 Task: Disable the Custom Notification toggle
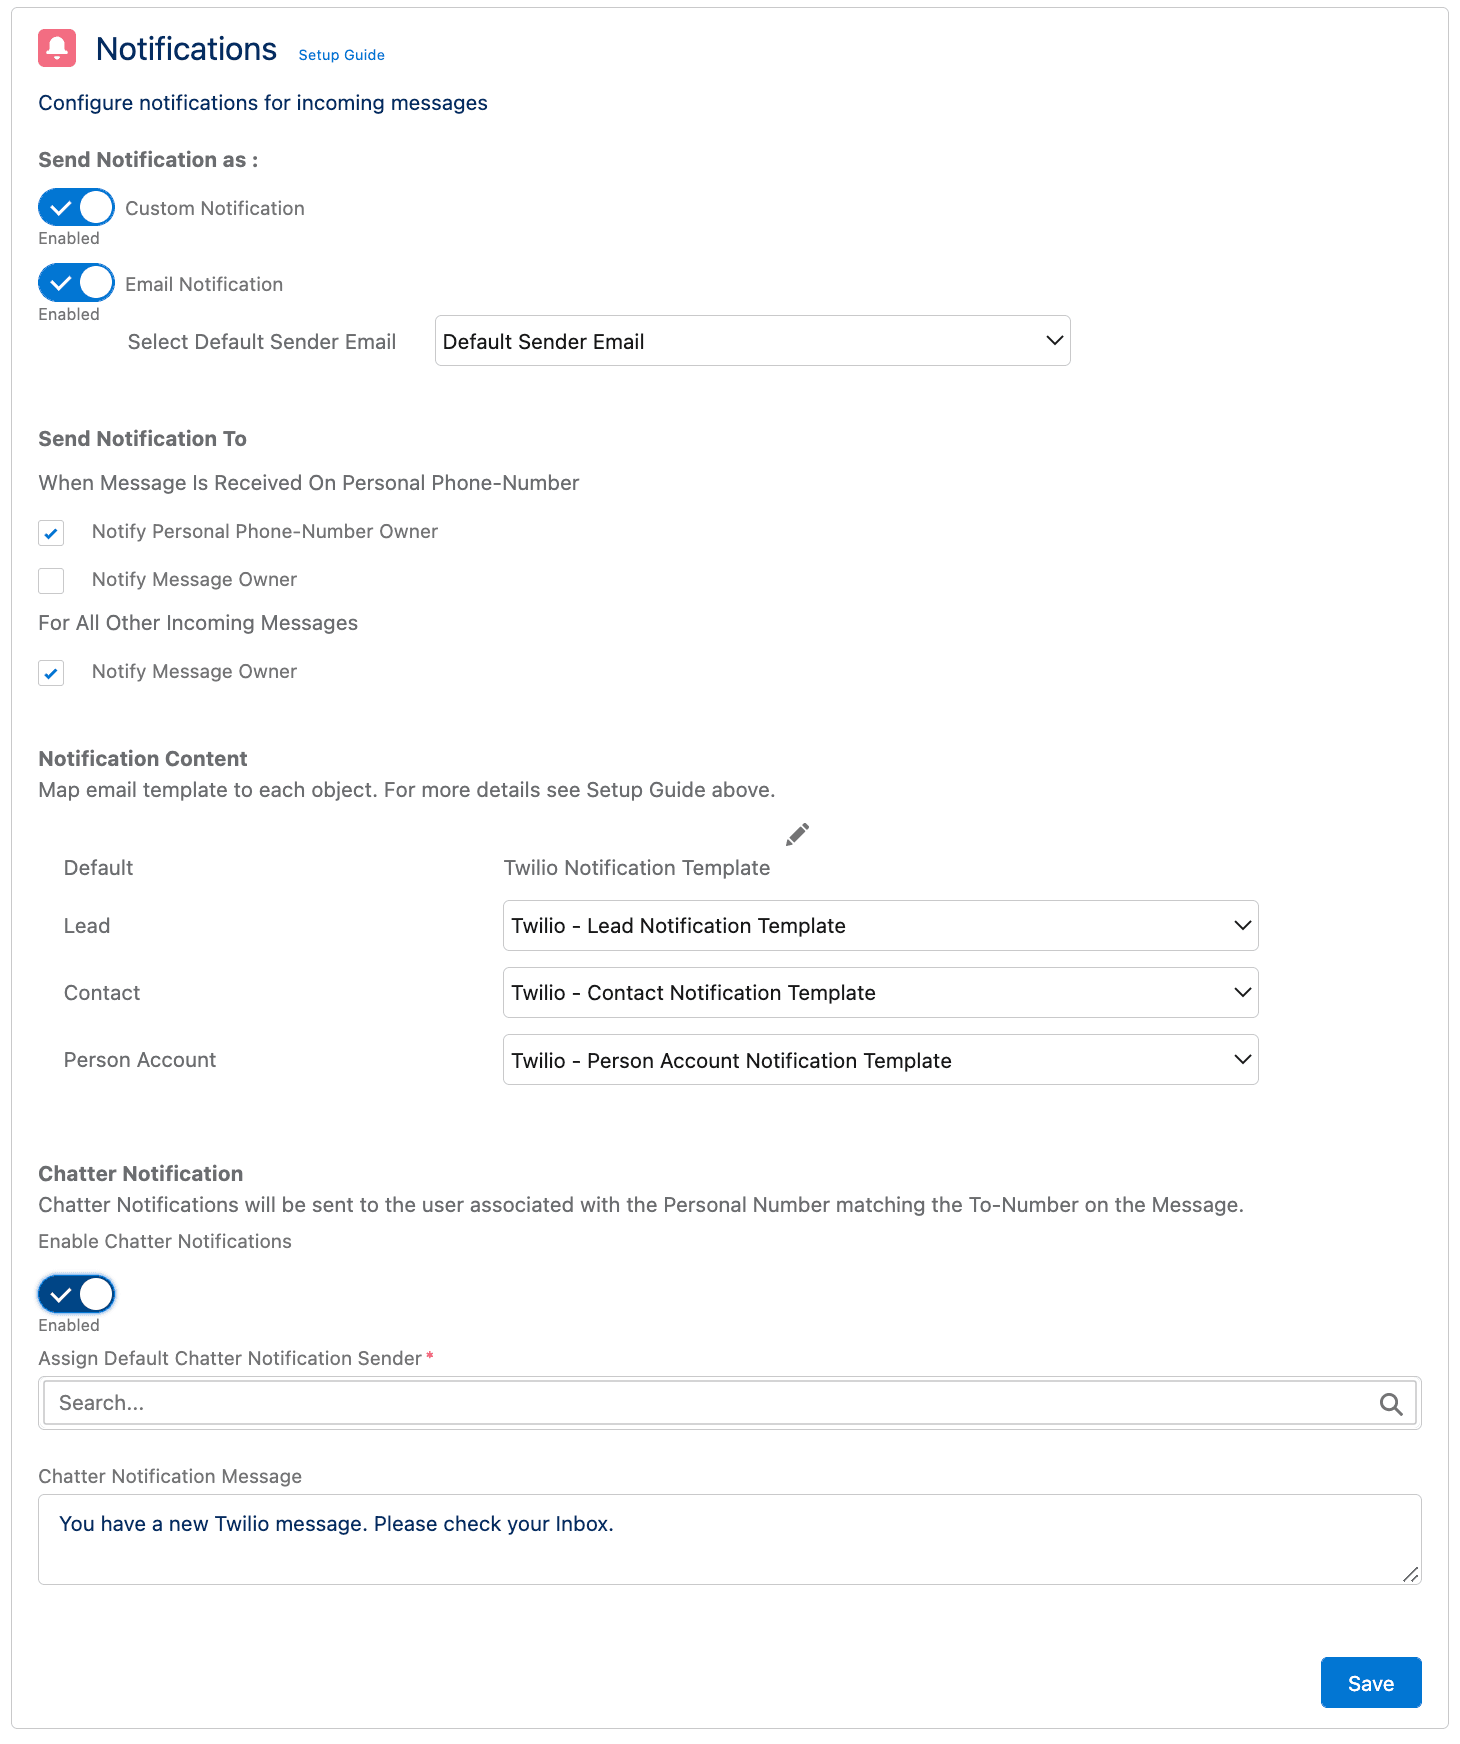[76, 208]
